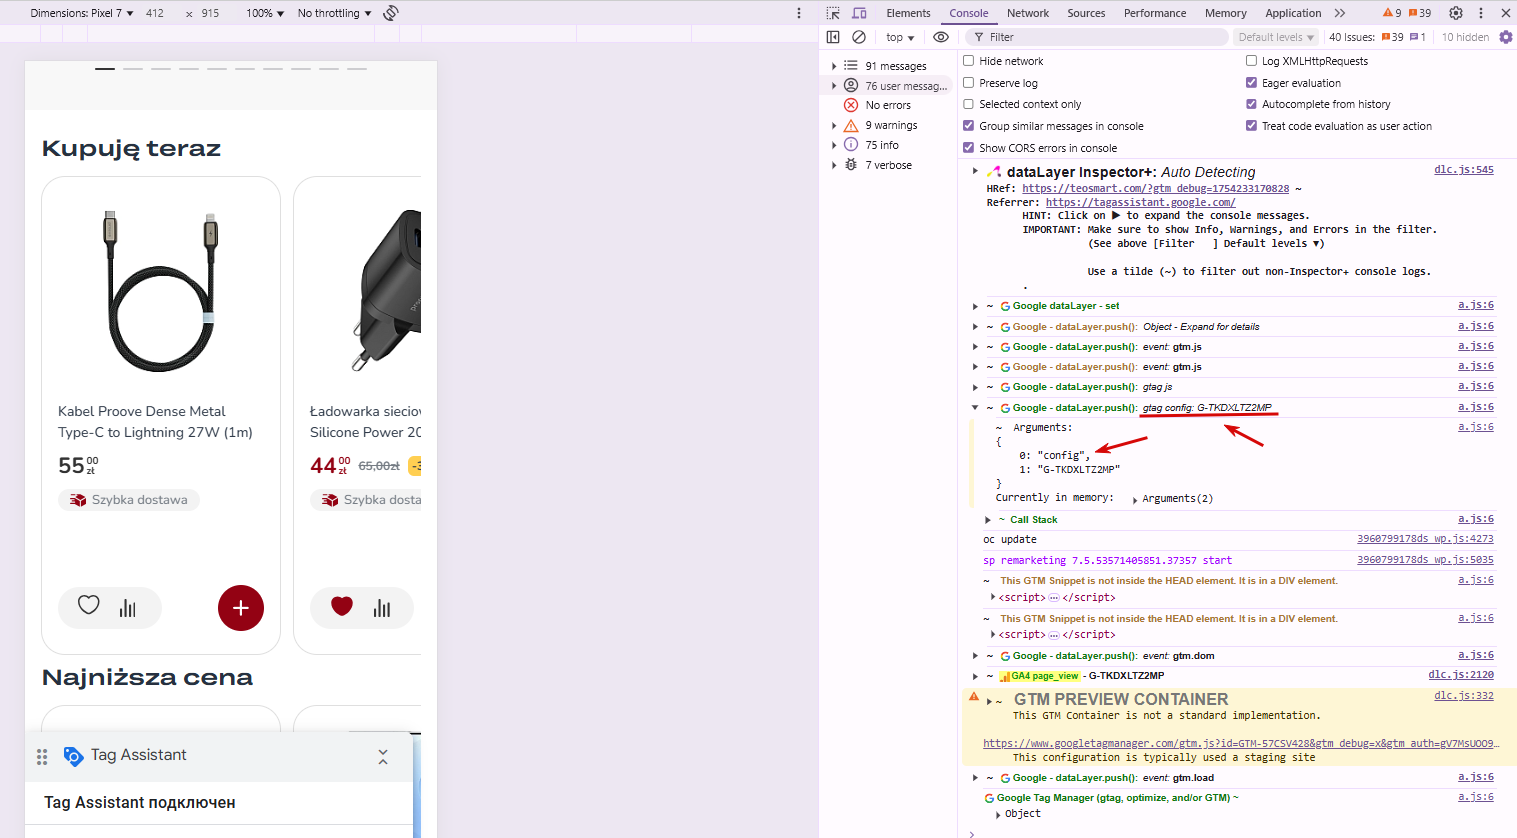Click the heart icon on Kabel Proove card
This screenshot has height=838, width=1517.
89,605
